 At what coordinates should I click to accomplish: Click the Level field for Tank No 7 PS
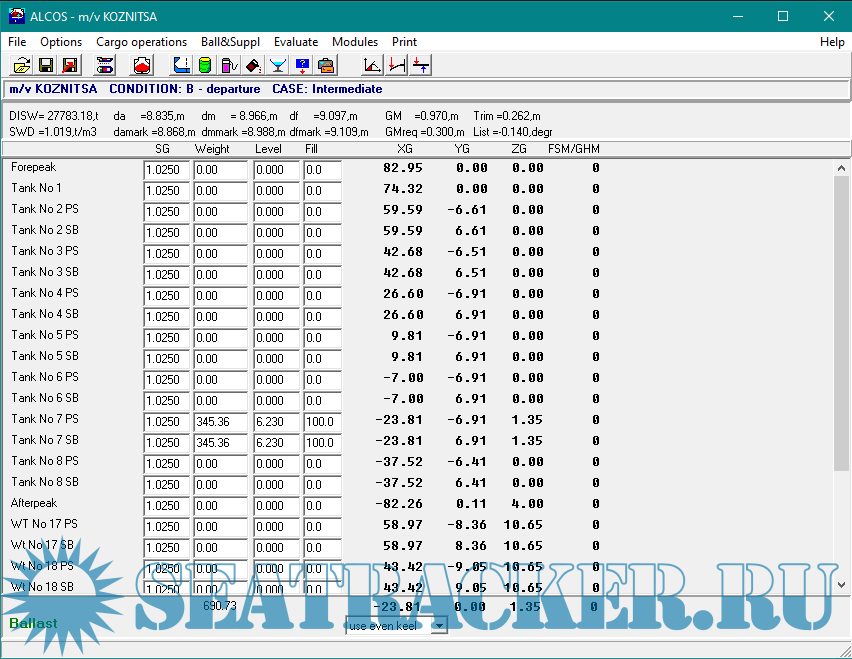pyautogui.click(x=276, y=422)
